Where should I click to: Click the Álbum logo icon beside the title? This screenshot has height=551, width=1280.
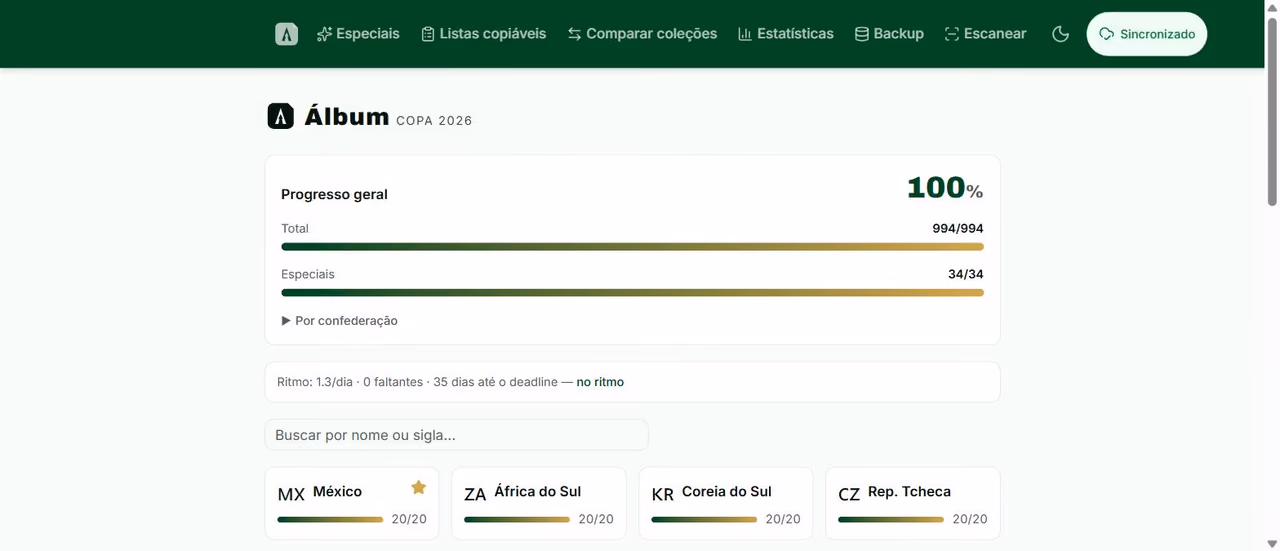click(281, 116)
